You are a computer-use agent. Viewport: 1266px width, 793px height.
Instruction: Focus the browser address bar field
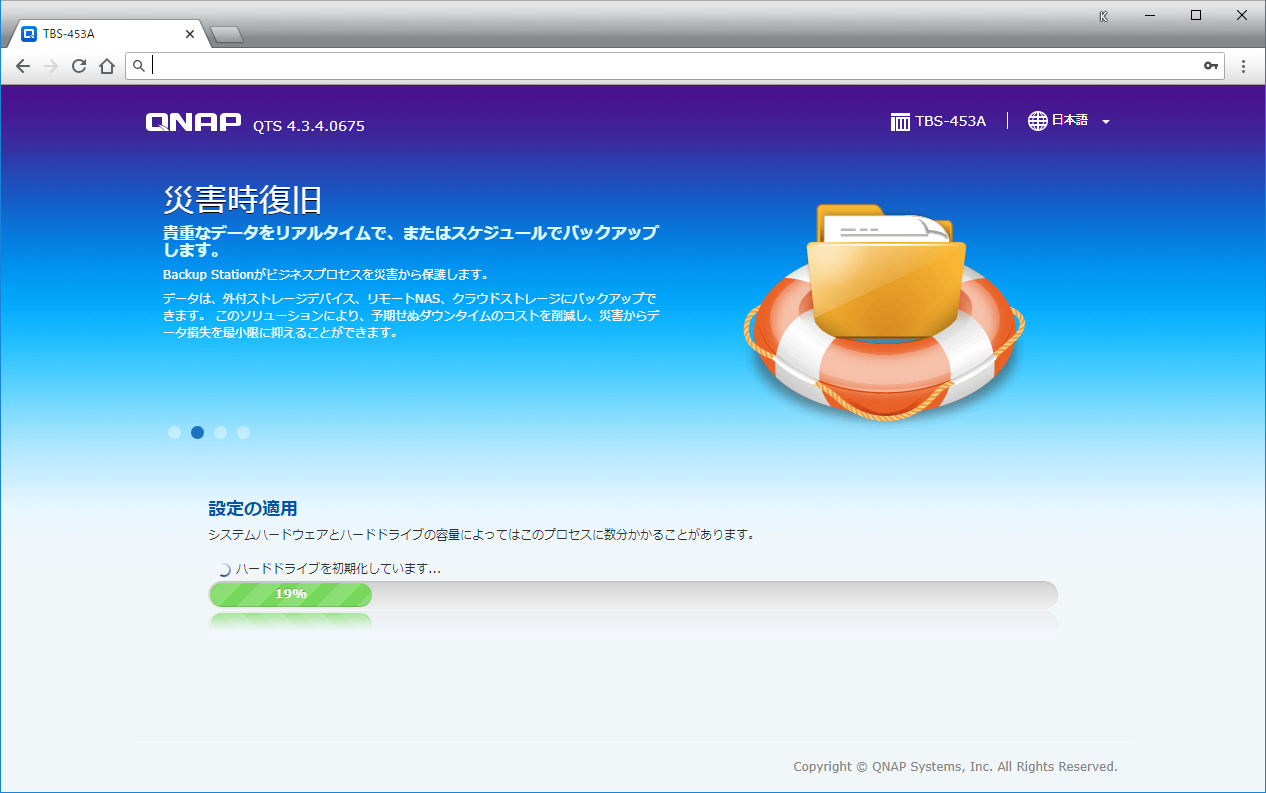tap(670, 66)
